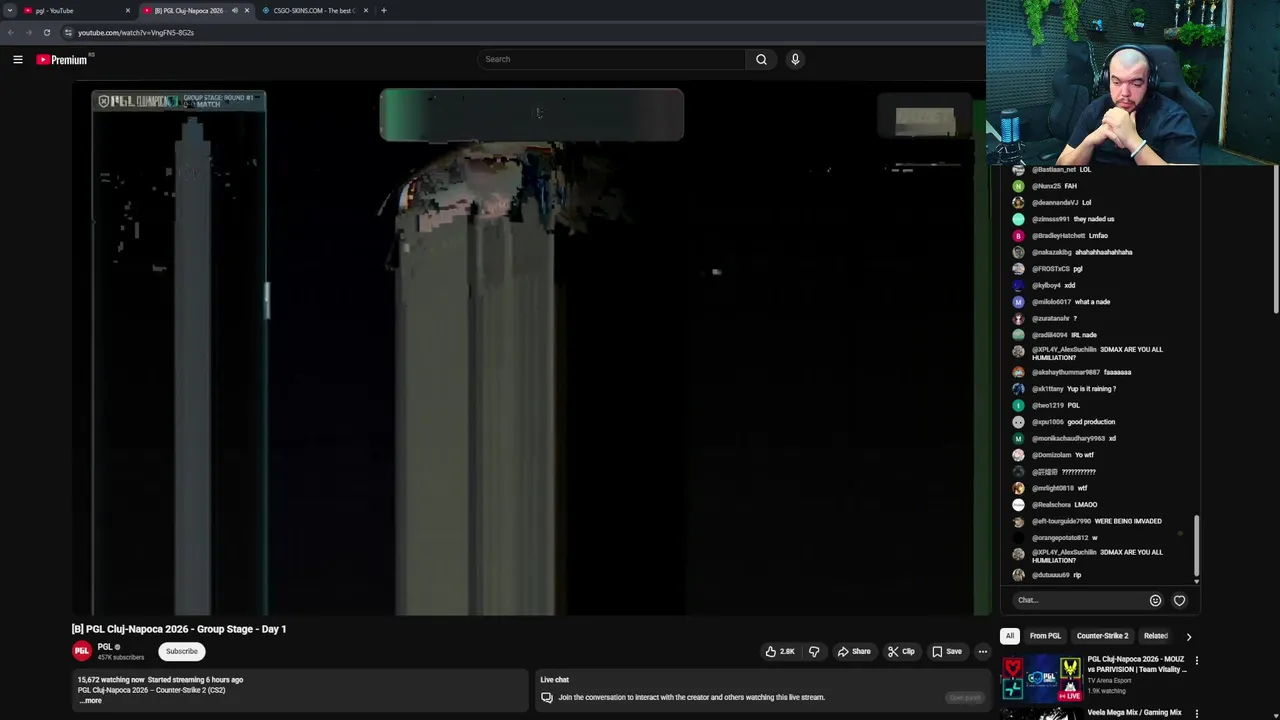1280x720 pixels.
Task: Switch to CSGO-SKINS.COM tab
Action: [313, 10]
